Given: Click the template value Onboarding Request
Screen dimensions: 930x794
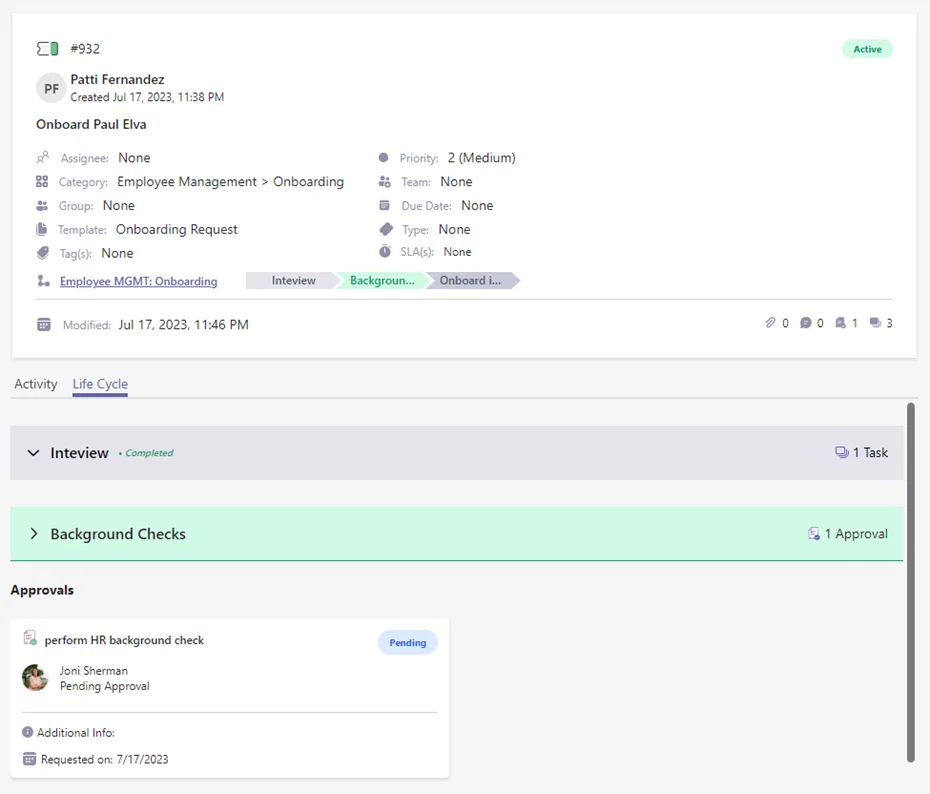Looking at the screenshot, I should pos(176,229).
